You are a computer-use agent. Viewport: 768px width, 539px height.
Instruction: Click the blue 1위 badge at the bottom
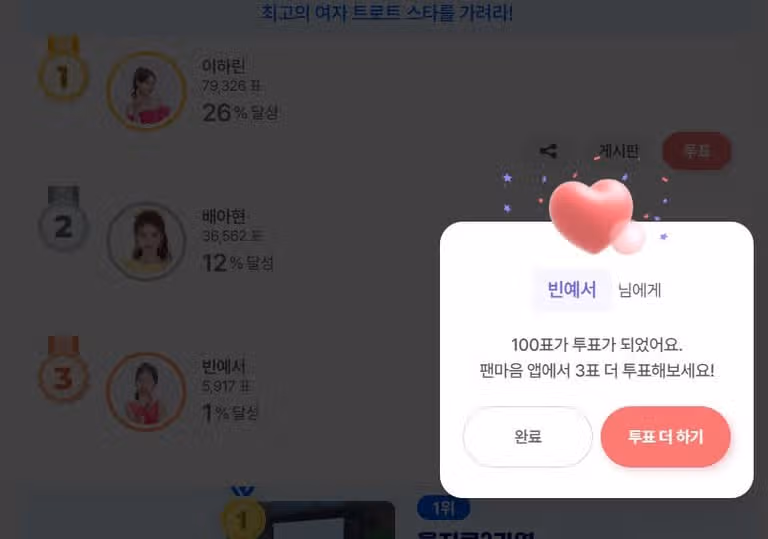click(x=444, y=509)
